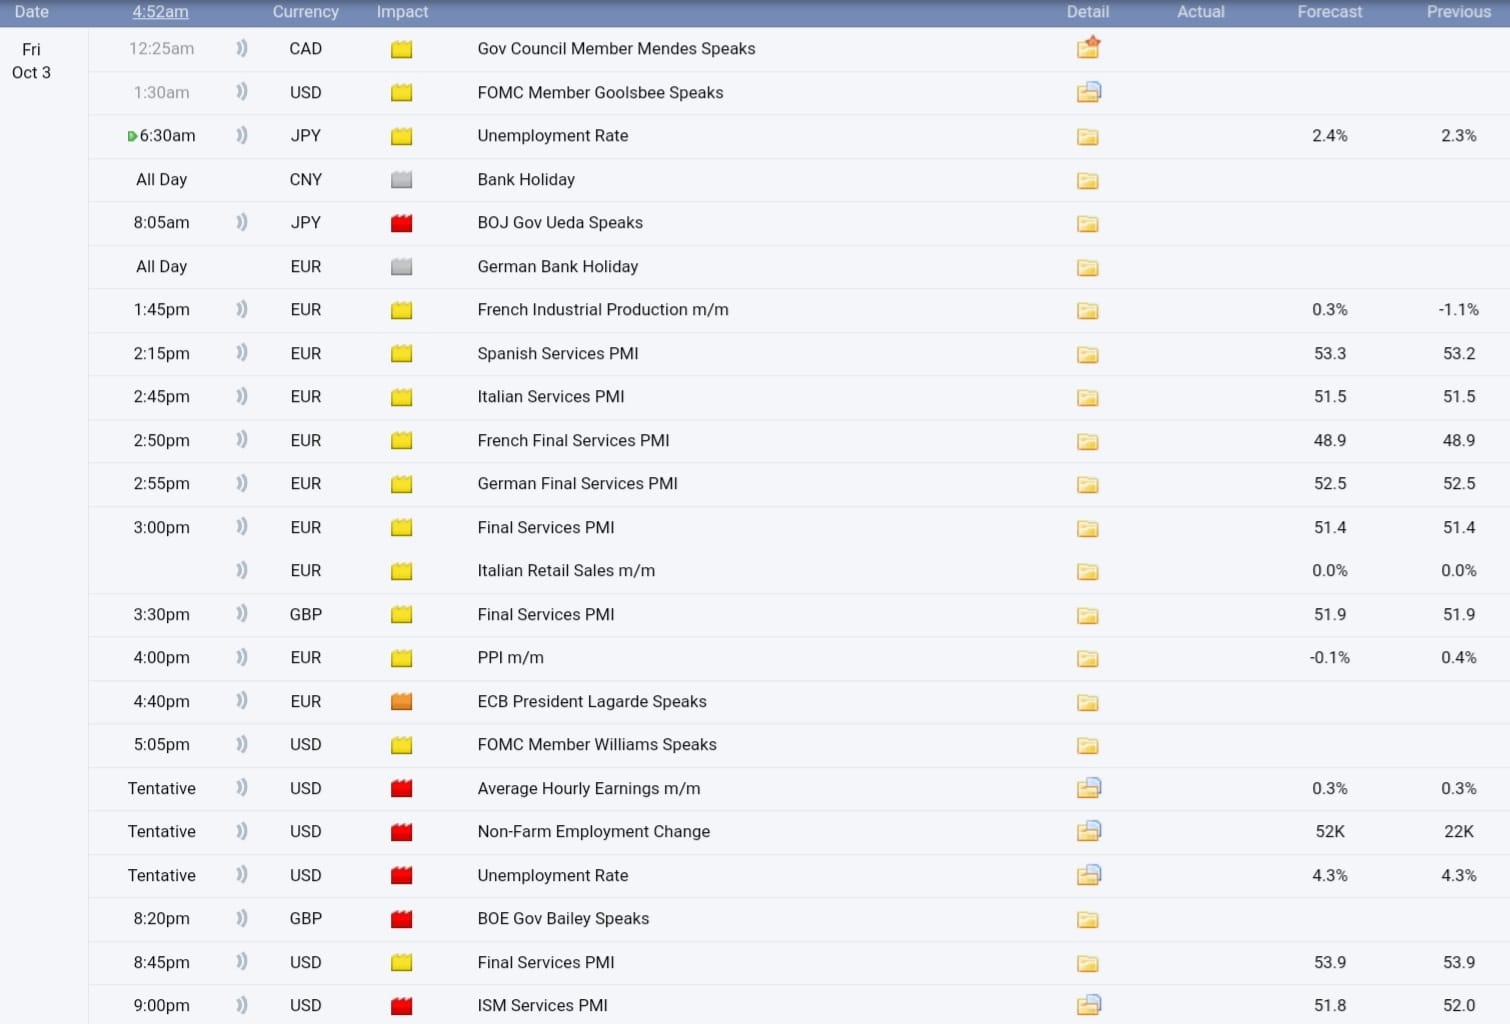The width and height of the screenshot is (1510, 1024).
Task: Select the Fri Oct 3 date cell
Action: [x=31, y=61]
